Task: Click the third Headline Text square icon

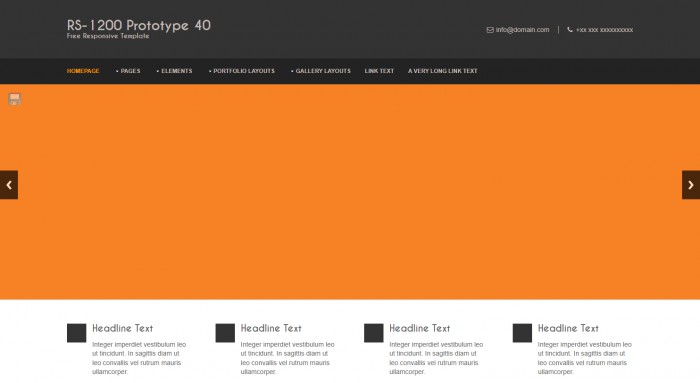Action: tap(374, 333)
